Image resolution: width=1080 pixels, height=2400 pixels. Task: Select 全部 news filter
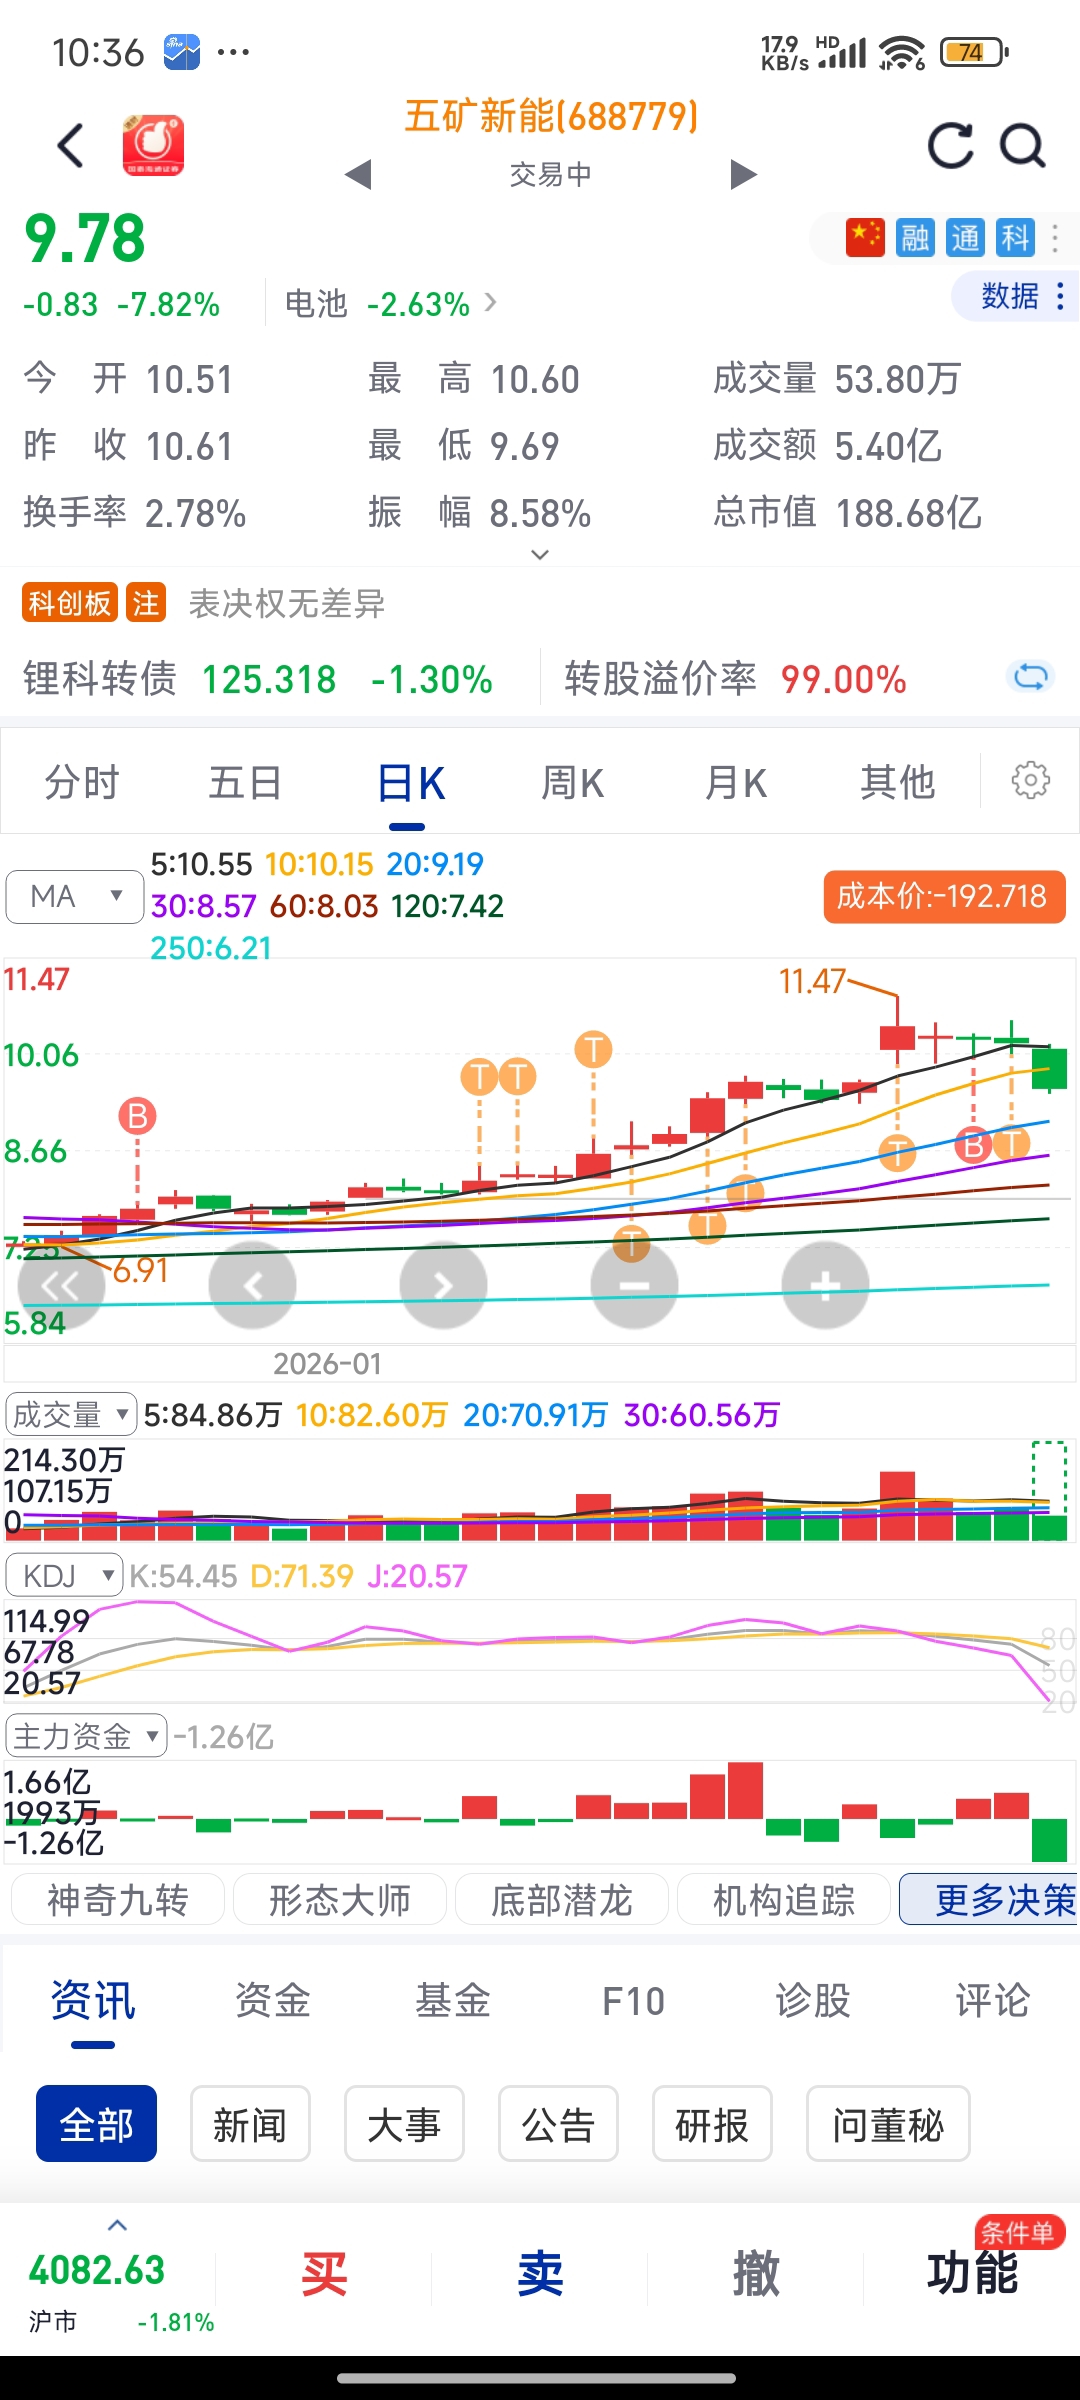tap(96, 2124)
